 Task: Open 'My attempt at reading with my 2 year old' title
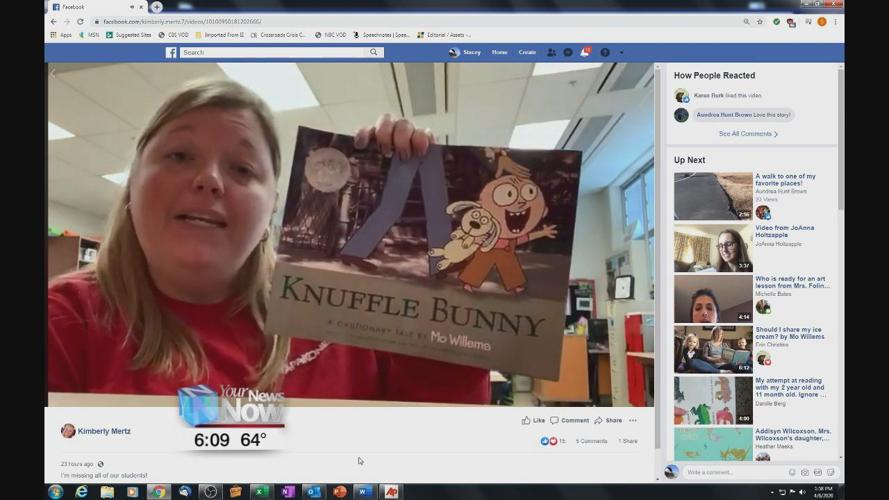click(790, 388)
